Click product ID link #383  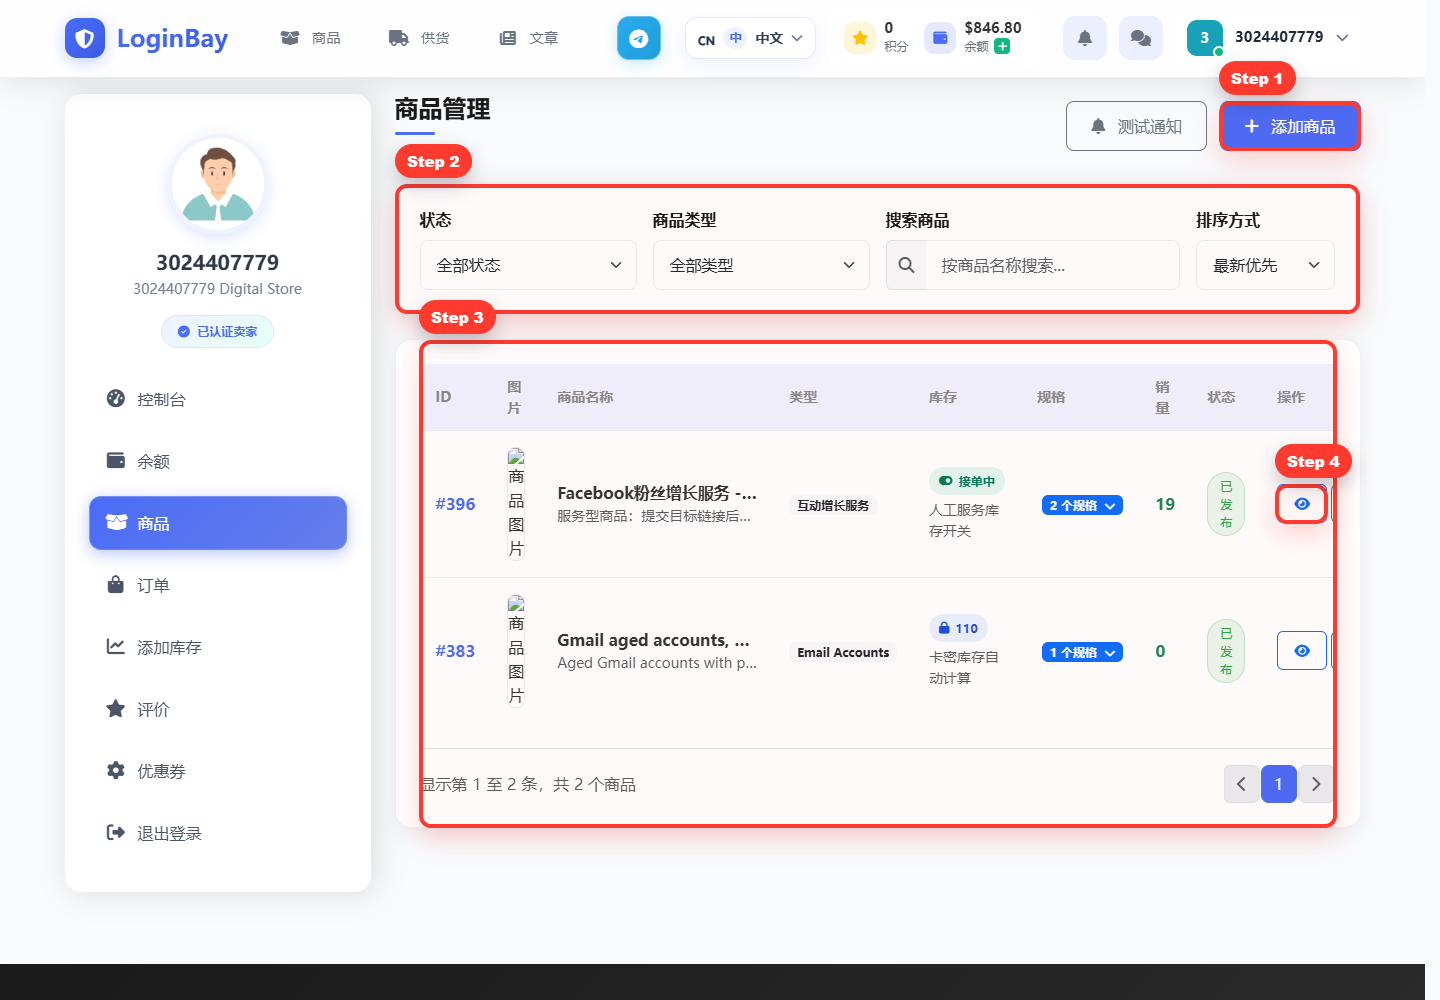pyautogui.click(x=455, y=651)
